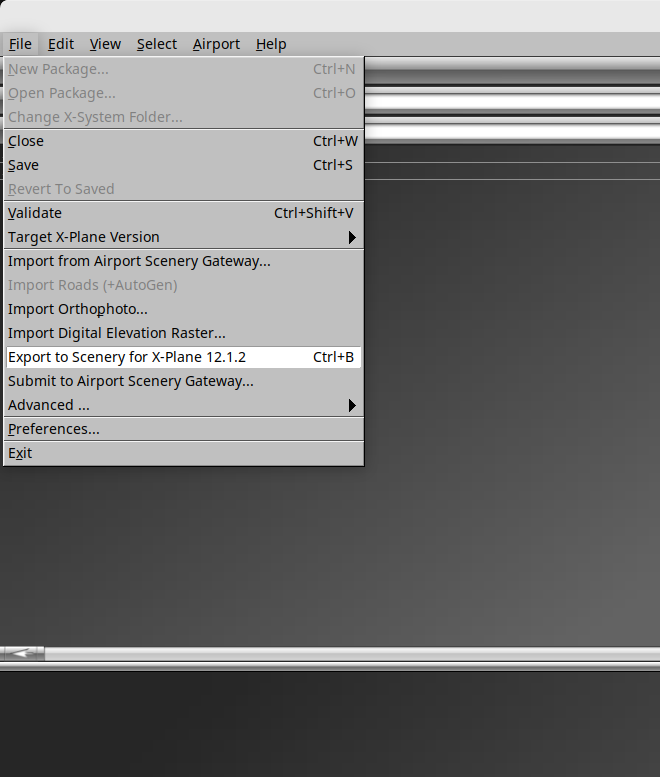Click the left arrow scrollbar button
Image resolution: width=660 pixels, height=777 pixels.
click(22, 654)
